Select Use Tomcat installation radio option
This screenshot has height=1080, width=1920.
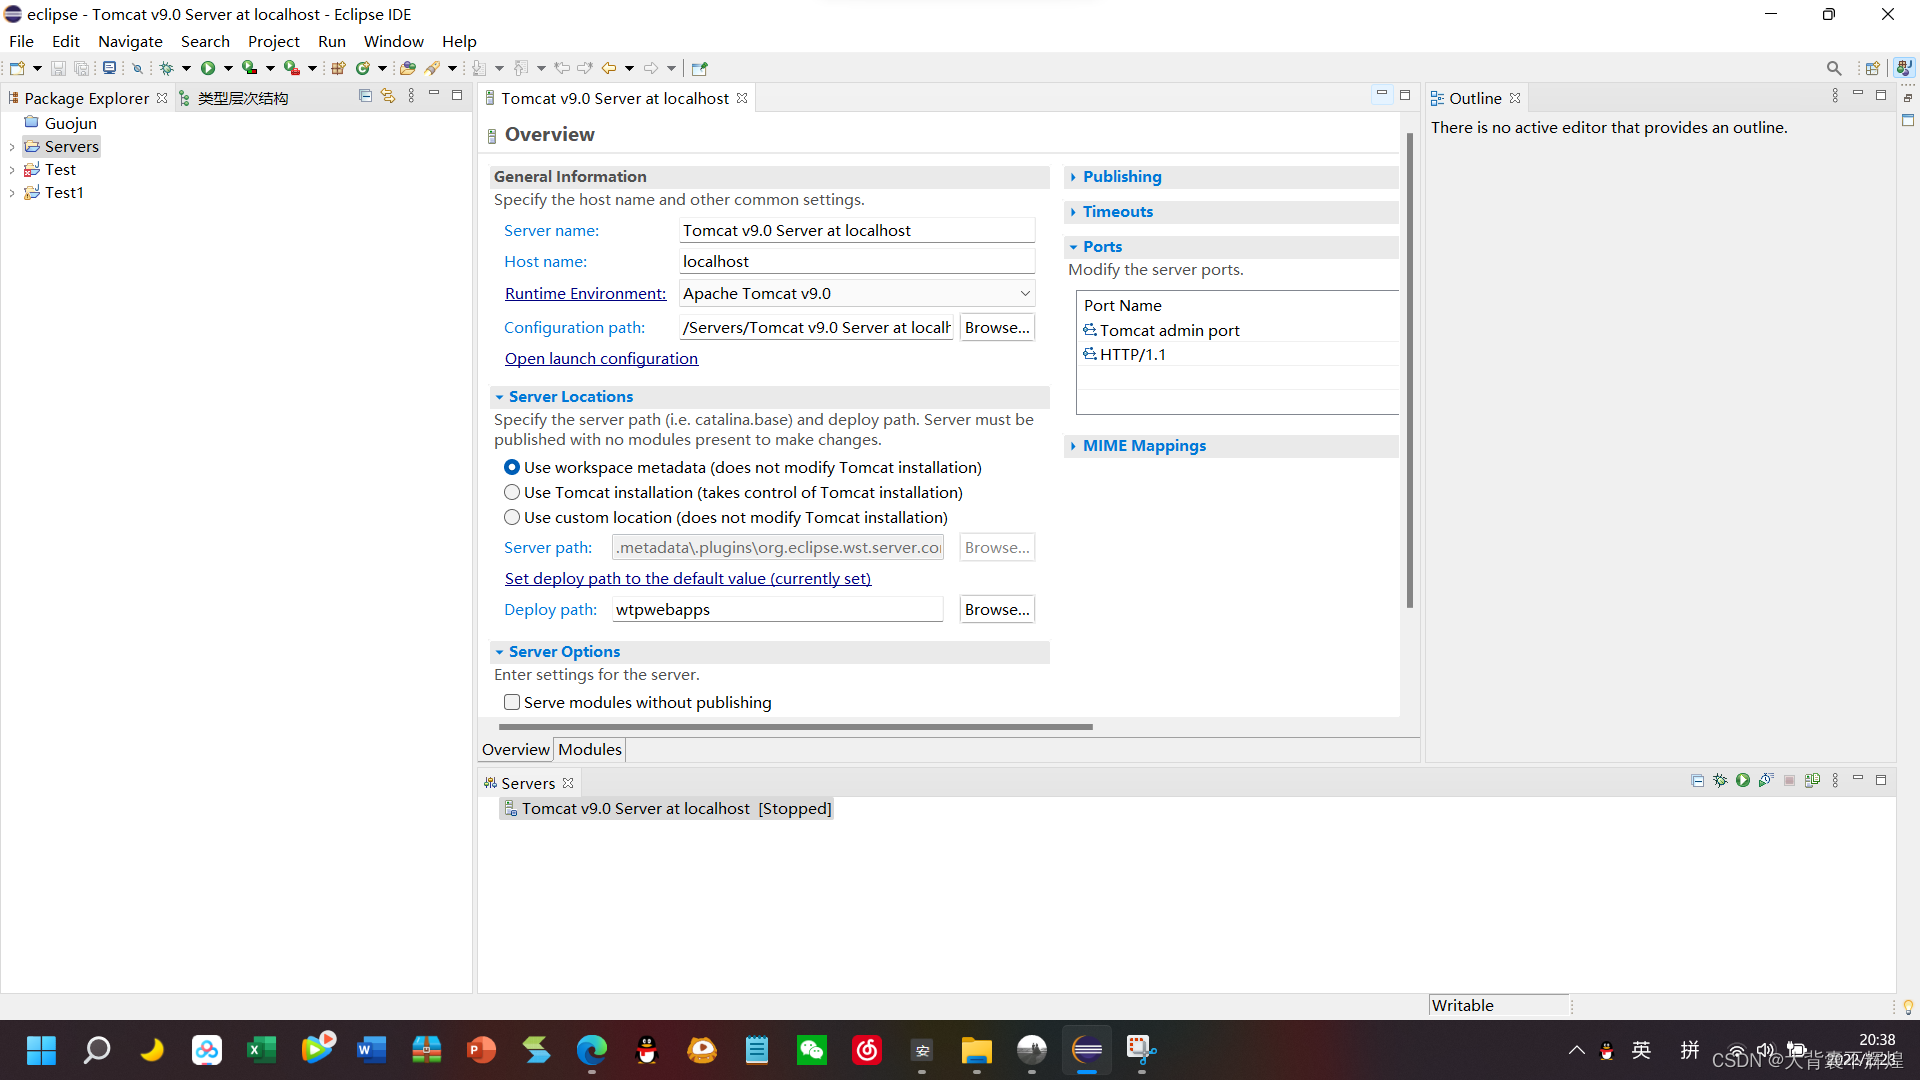click(x=512, y=492)
